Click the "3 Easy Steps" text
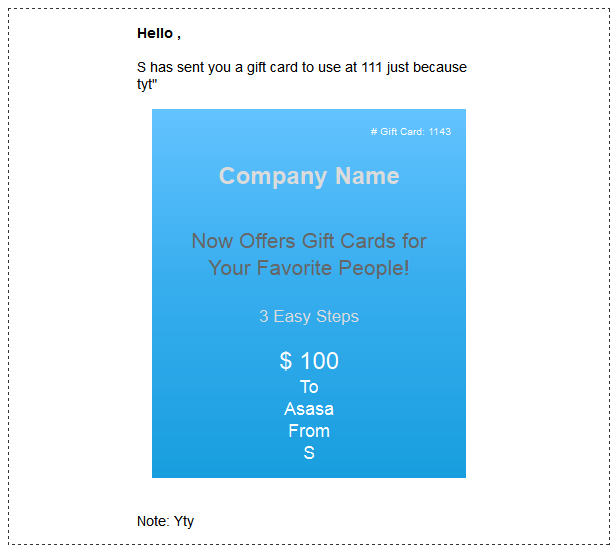 [x=309, y=316]
